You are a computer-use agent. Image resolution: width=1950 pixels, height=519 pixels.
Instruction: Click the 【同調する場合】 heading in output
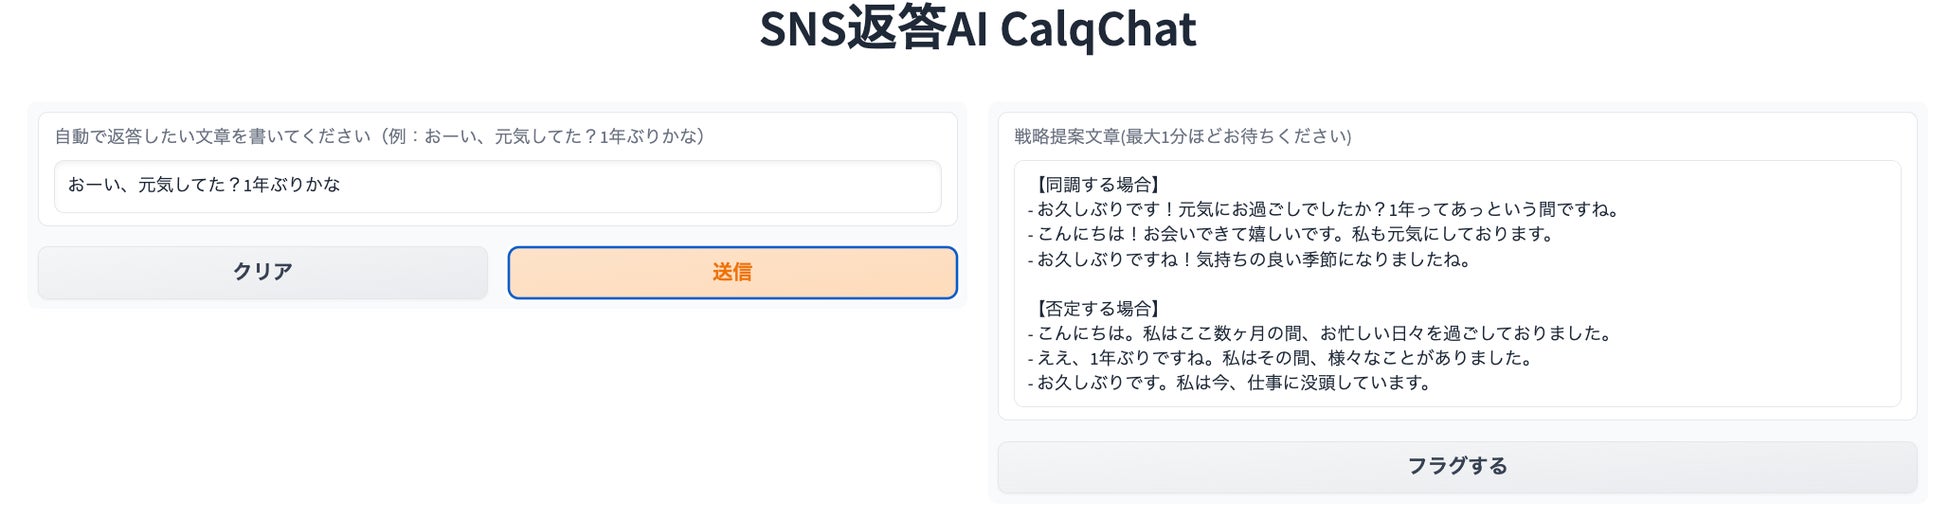tap(1096, 185)
